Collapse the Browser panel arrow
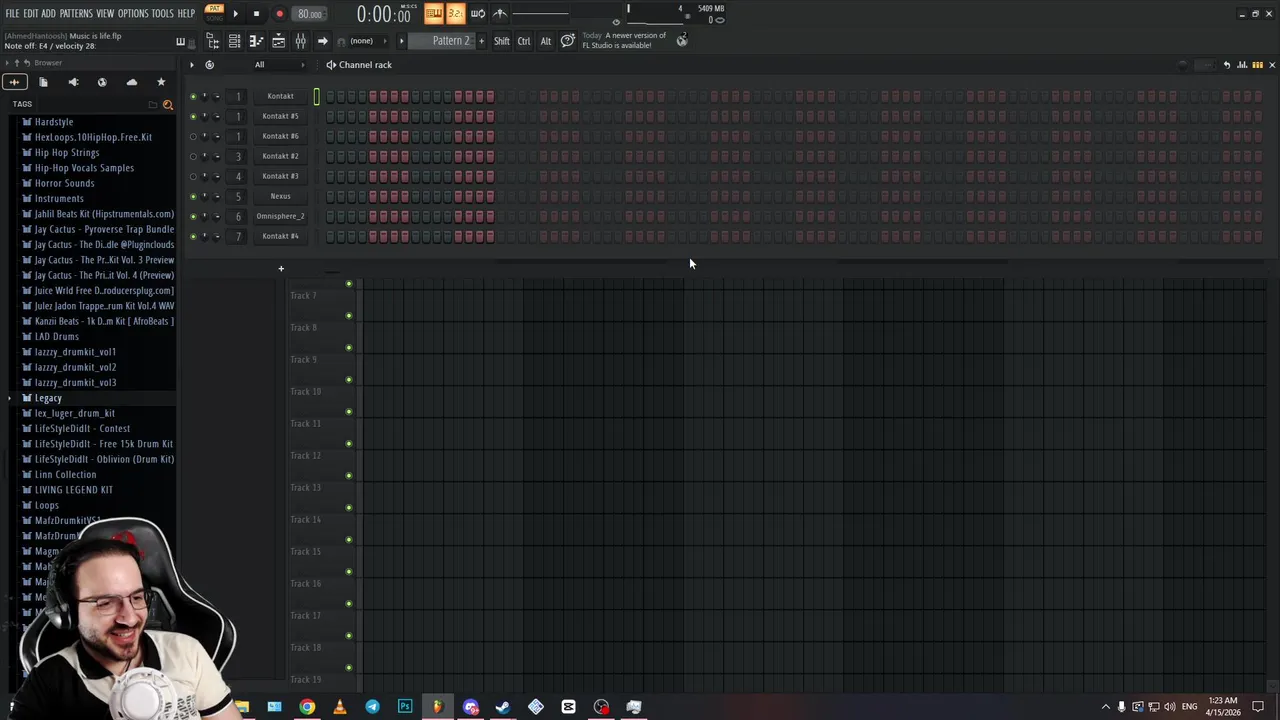The image size is (1280, 720). (6, 63)
